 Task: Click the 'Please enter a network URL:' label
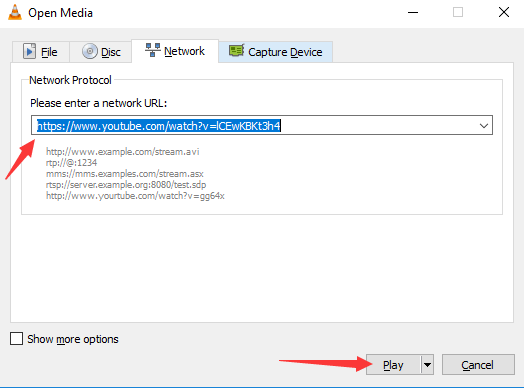98,103
